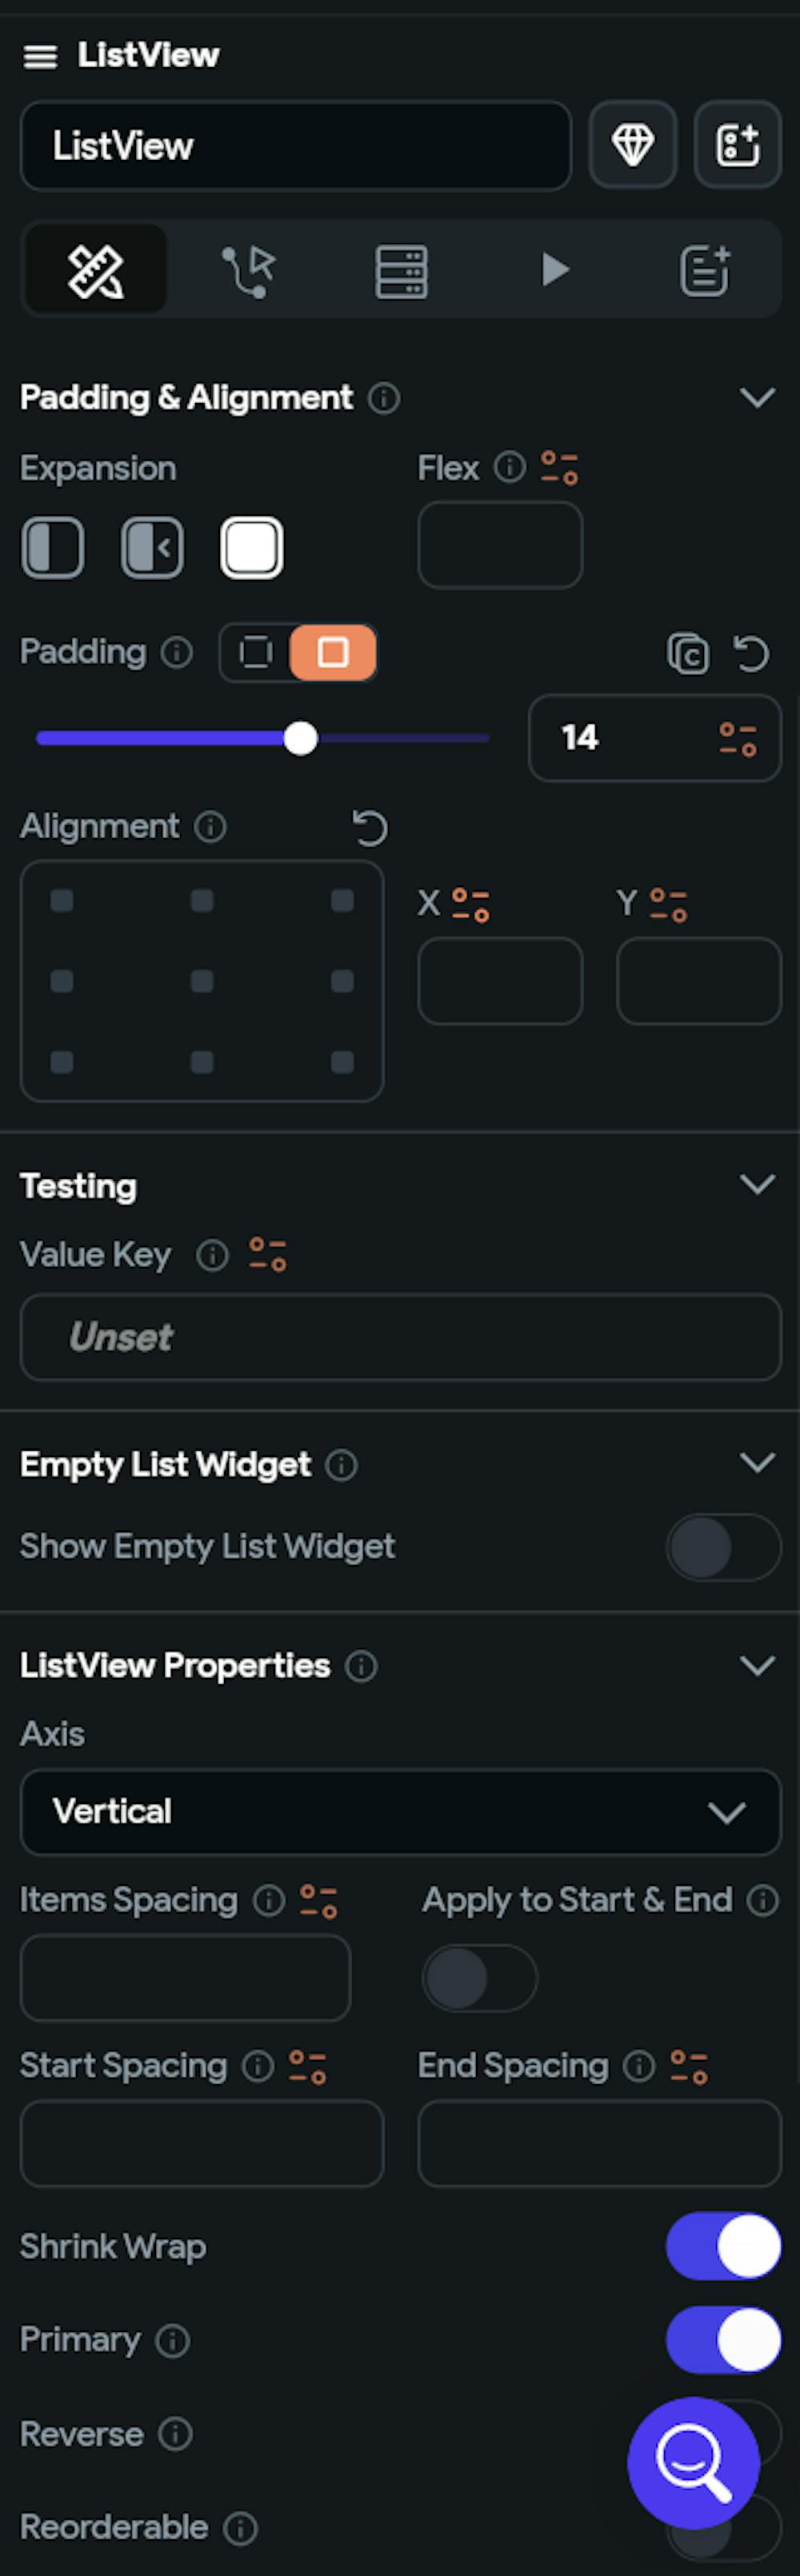
Task: Click the add component icon button
Action: point(737,145)
